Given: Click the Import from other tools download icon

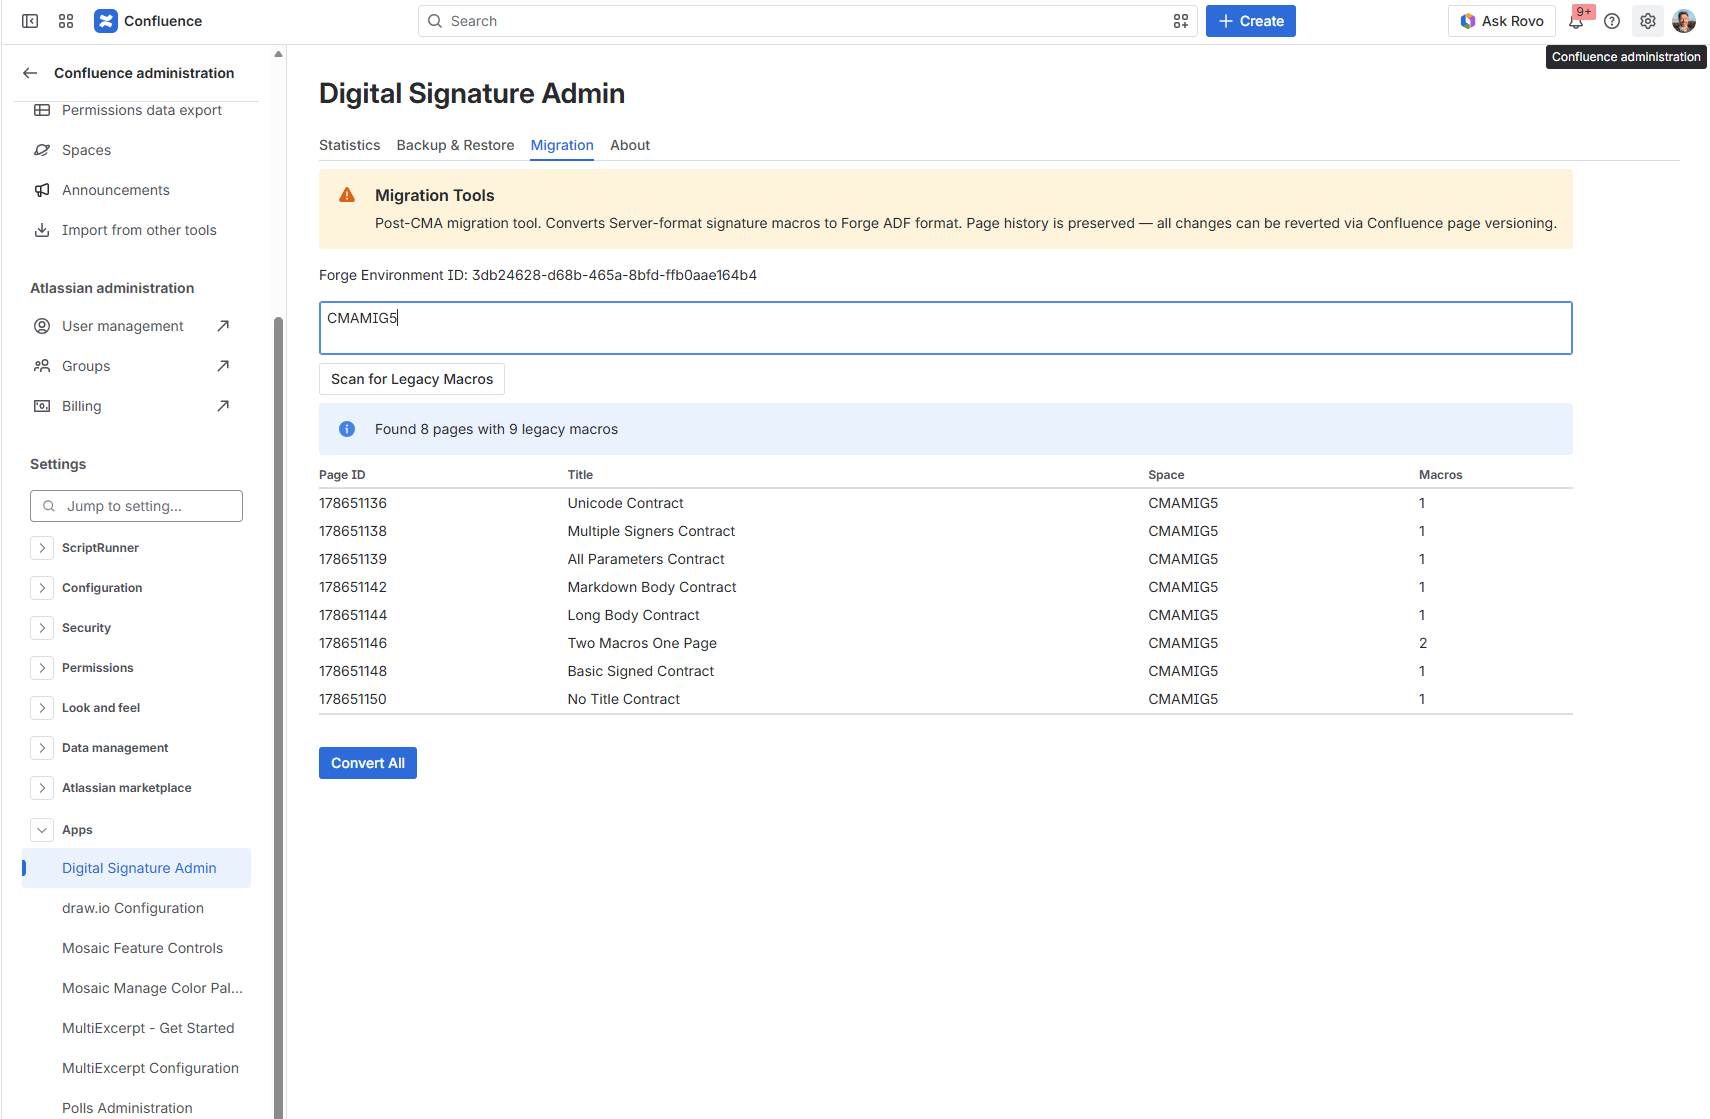Looking at the screenshot, I should (42, 230).
